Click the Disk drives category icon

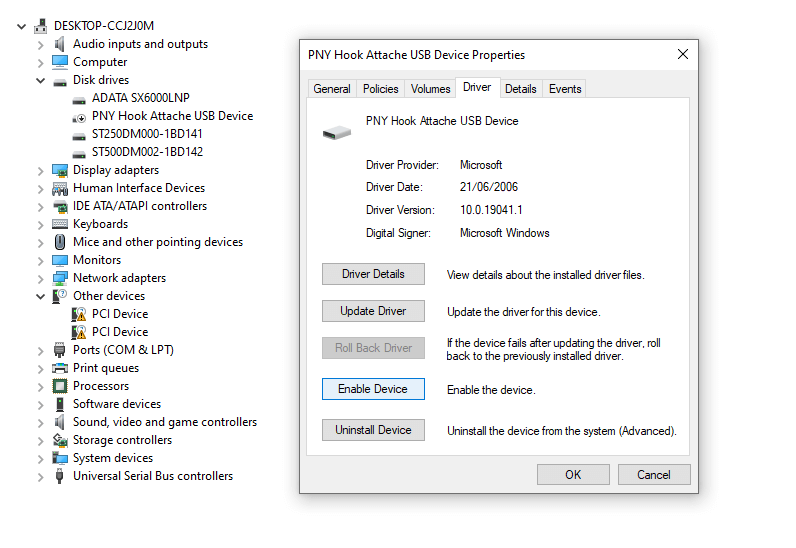59,81
